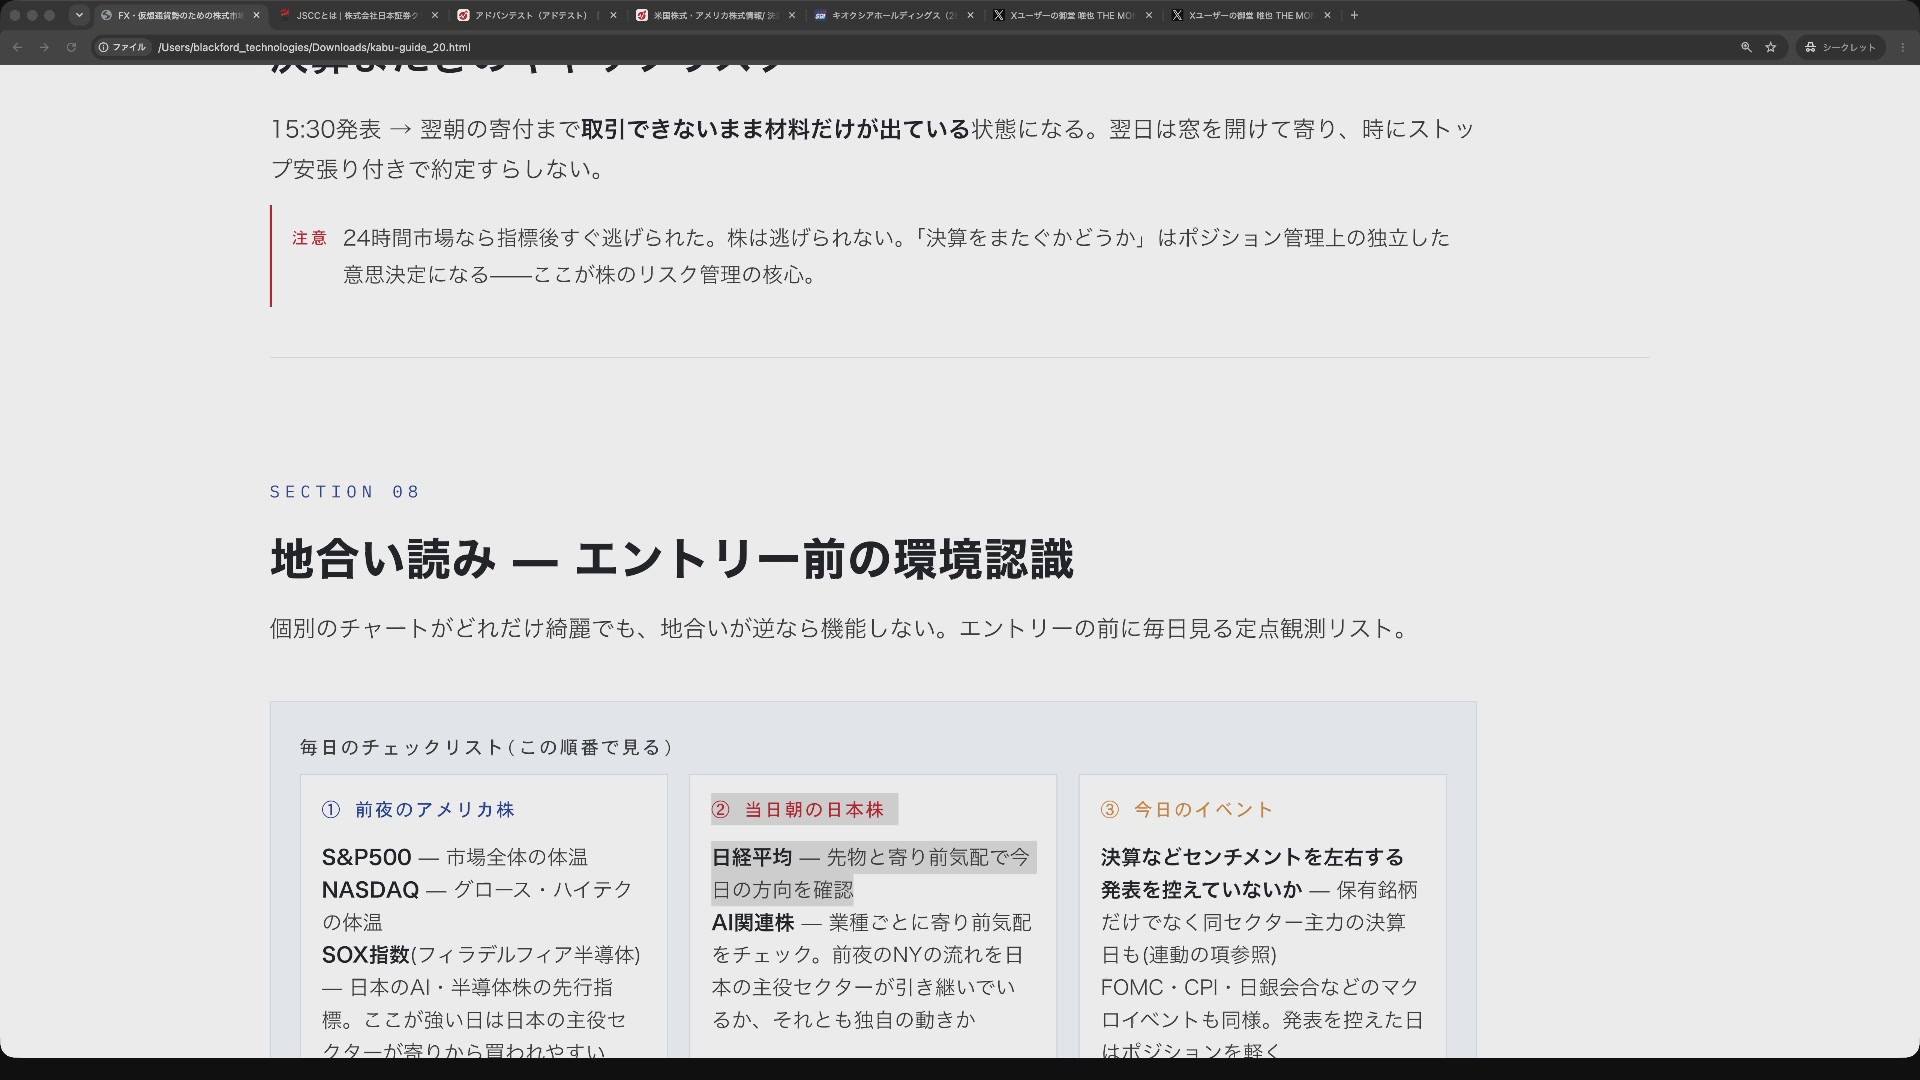Reload the current page
This screenshot has width=1920, height=1080.
pos(71,47)
